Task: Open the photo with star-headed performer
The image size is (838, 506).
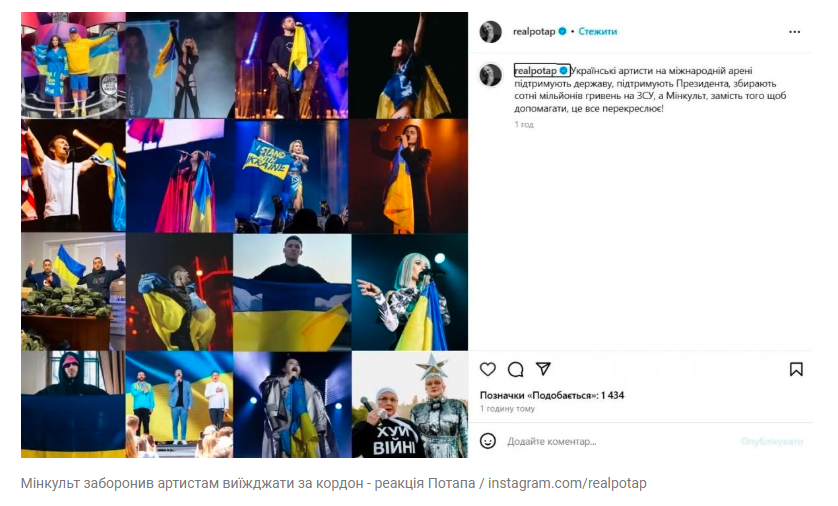Action: click(410, 404)
